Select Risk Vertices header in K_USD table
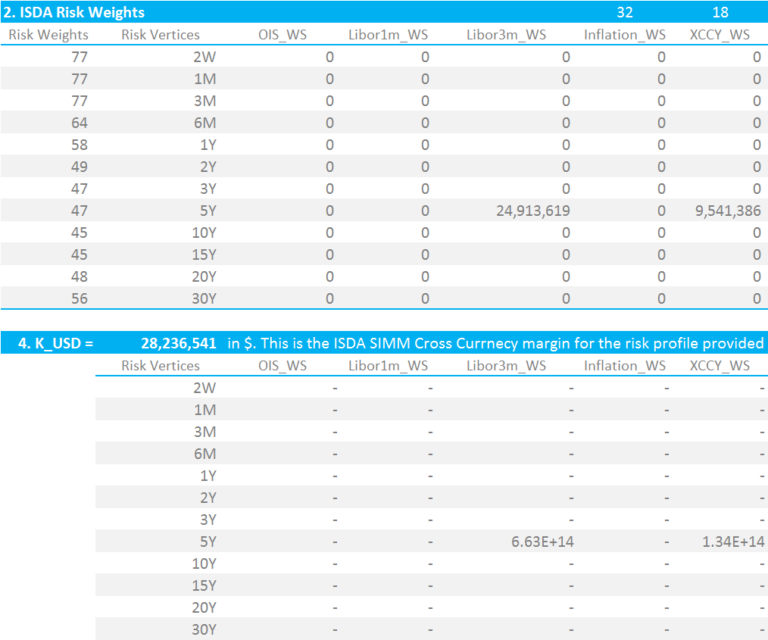The width and height of the screenshot is (768, 640). (160, 366)
